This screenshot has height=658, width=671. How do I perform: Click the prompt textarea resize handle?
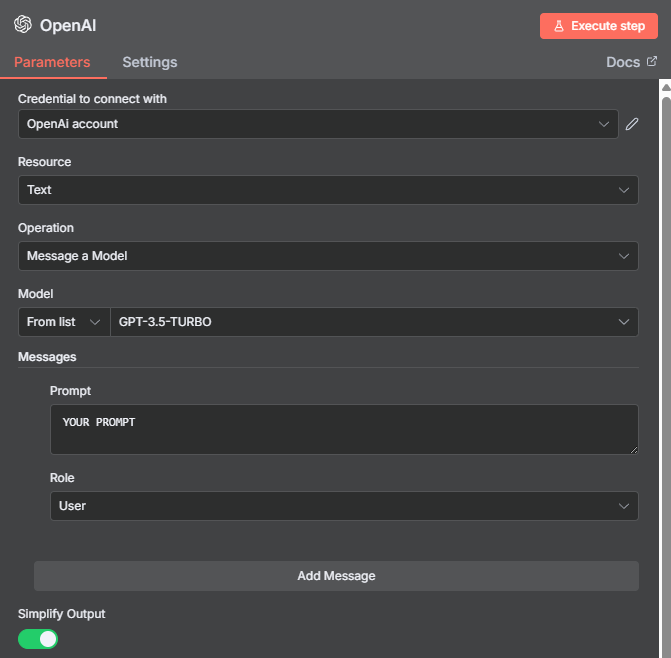point(634,450)
